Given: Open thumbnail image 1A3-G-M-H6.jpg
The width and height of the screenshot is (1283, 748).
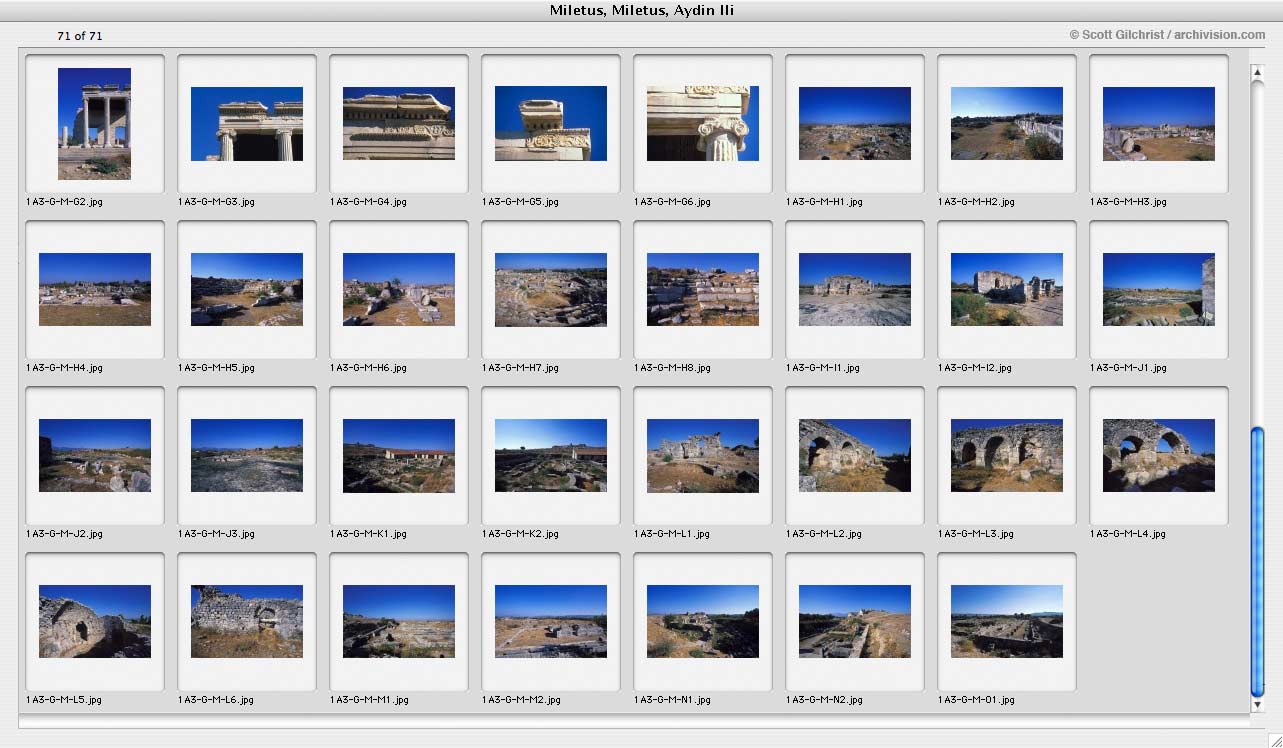Looking at the screenshot, I should pyautogui.click(x=399, y=290).
